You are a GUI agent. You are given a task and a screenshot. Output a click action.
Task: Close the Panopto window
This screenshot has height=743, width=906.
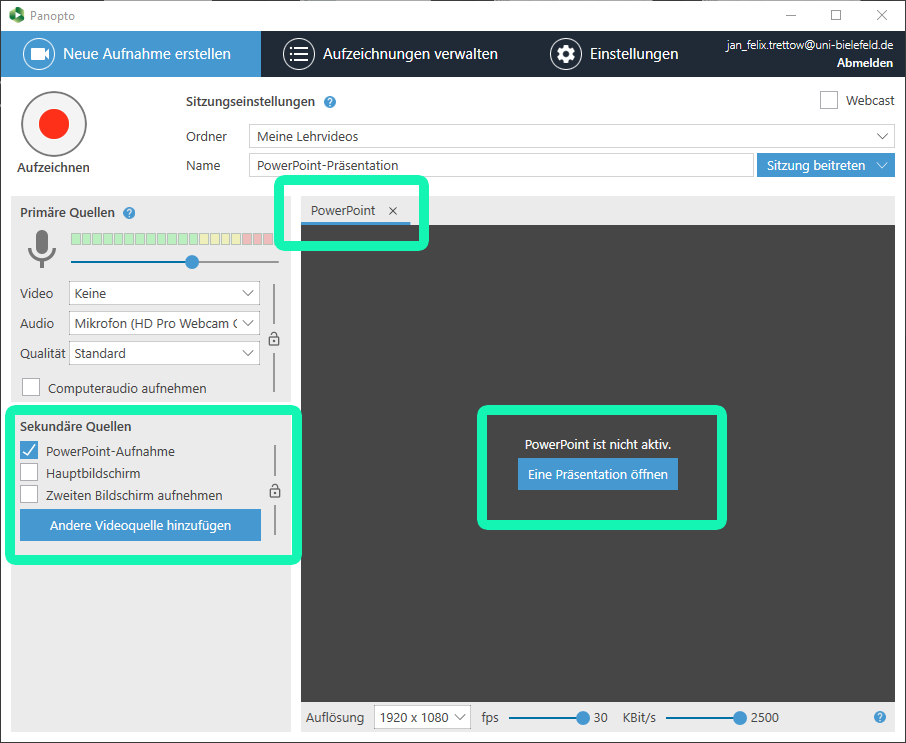(x=882, y=15)
